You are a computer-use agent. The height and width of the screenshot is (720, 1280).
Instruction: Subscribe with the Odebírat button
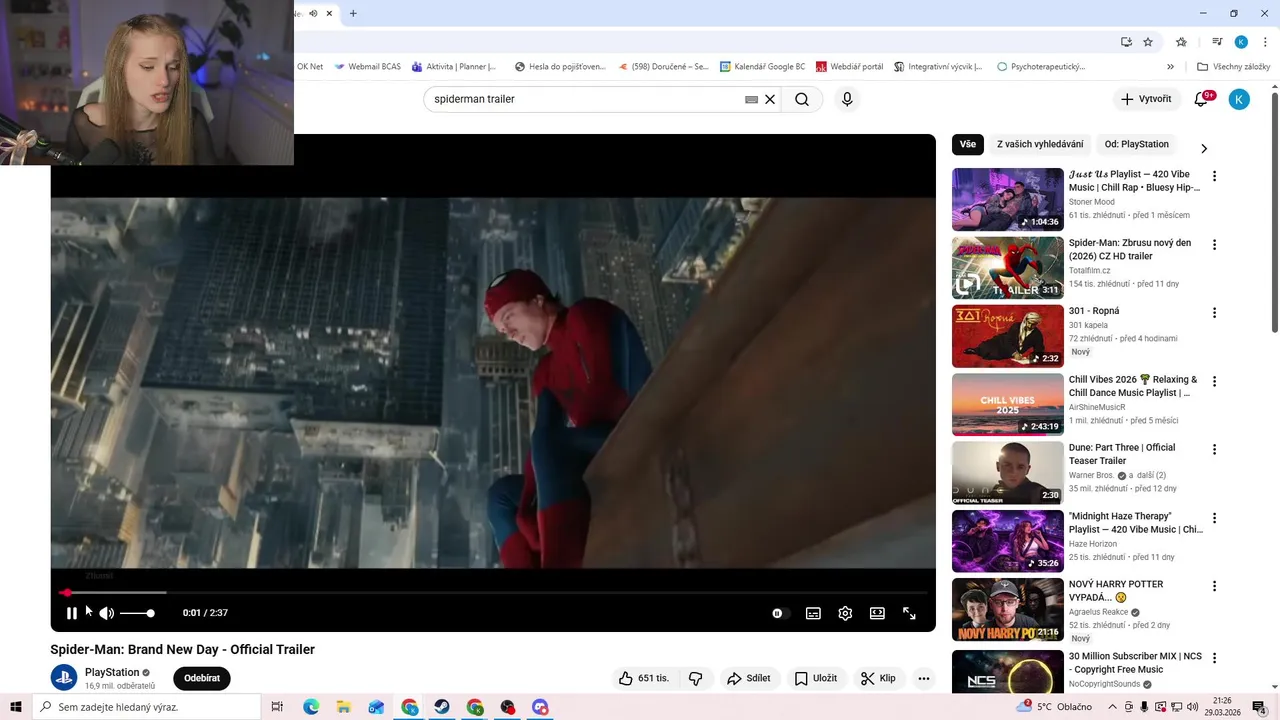coord(202,678)
